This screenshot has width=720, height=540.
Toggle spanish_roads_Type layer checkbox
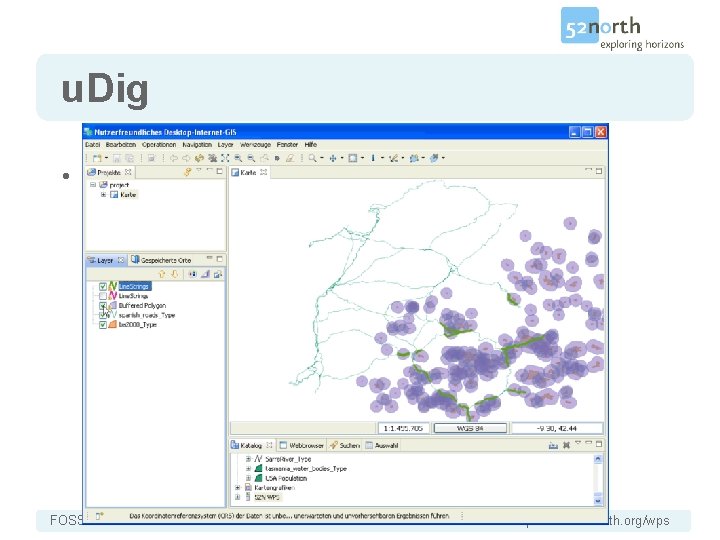[103, 315]
